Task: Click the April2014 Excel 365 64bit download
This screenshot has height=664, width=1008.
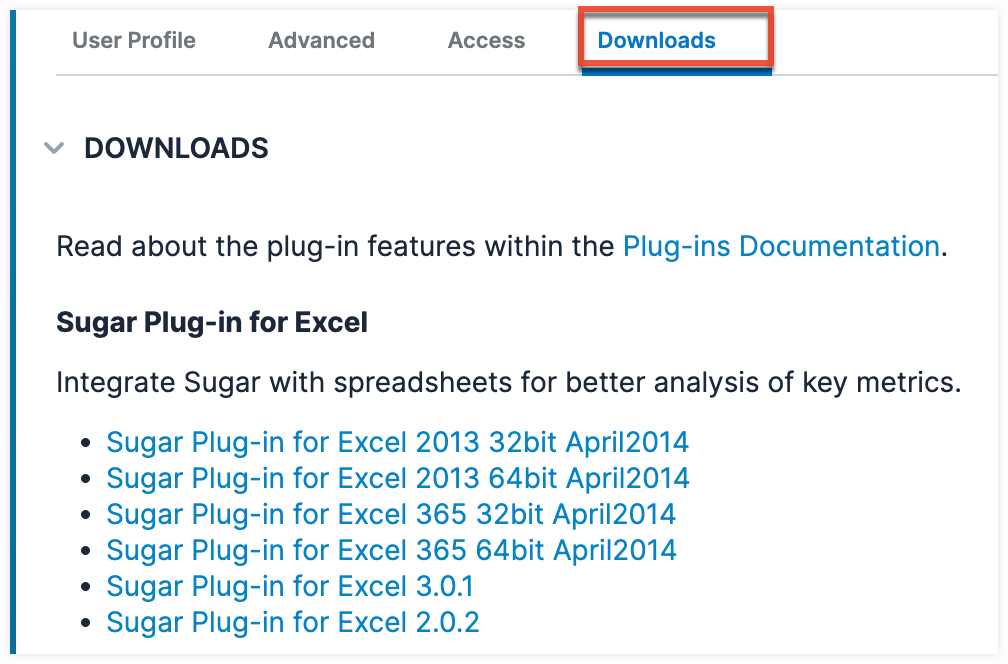Action: [x=390, y=550]
